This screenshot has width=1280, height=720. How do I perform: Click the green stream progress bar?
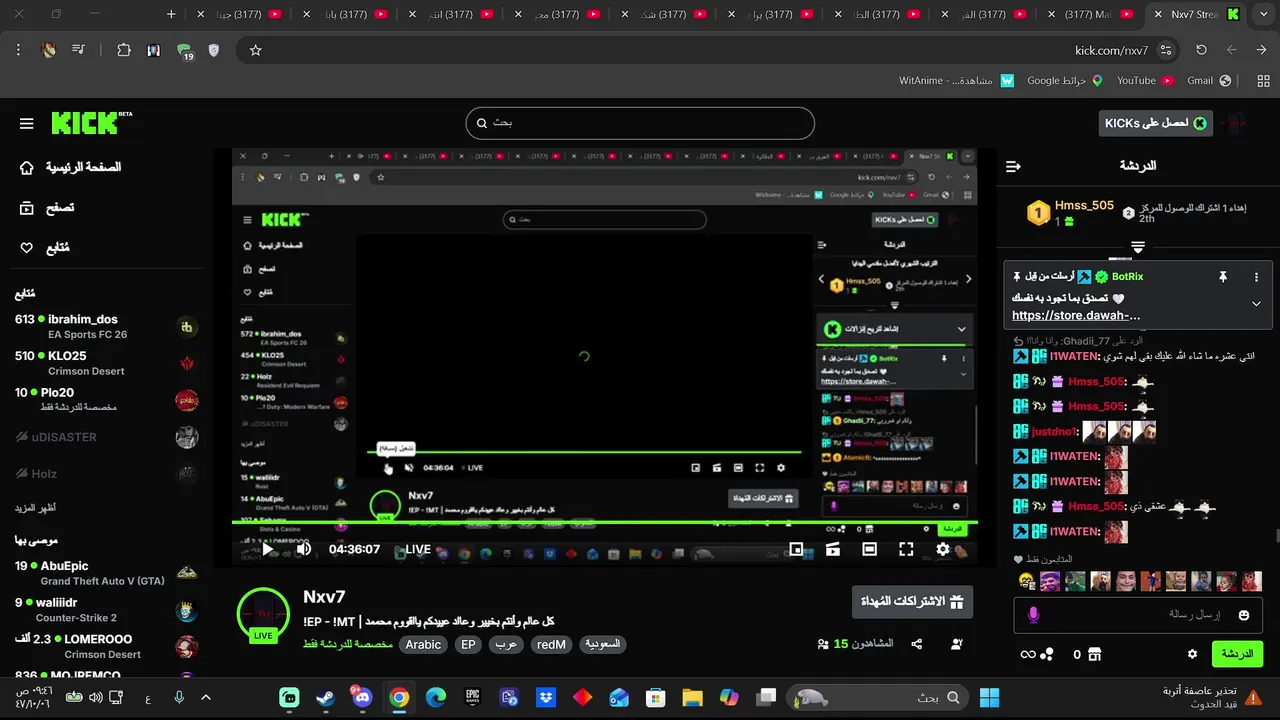pos(605,523)
